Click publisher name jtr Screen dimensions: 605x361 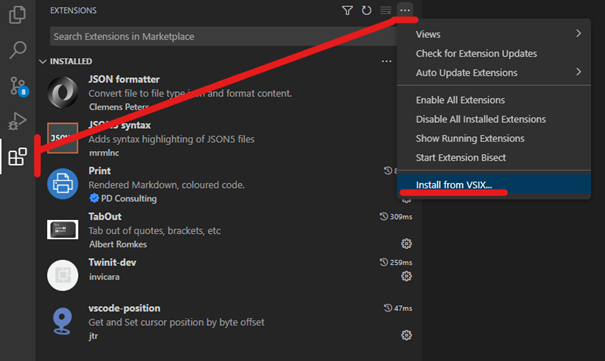pyautogui.click(x=93, y=336)
